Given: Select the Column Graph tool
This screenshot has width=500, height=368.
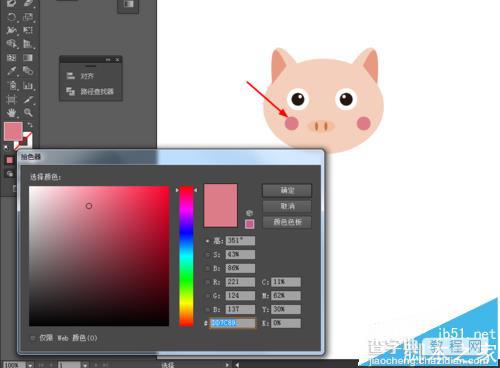Looking at the screenshot, I should click(28, 85).
